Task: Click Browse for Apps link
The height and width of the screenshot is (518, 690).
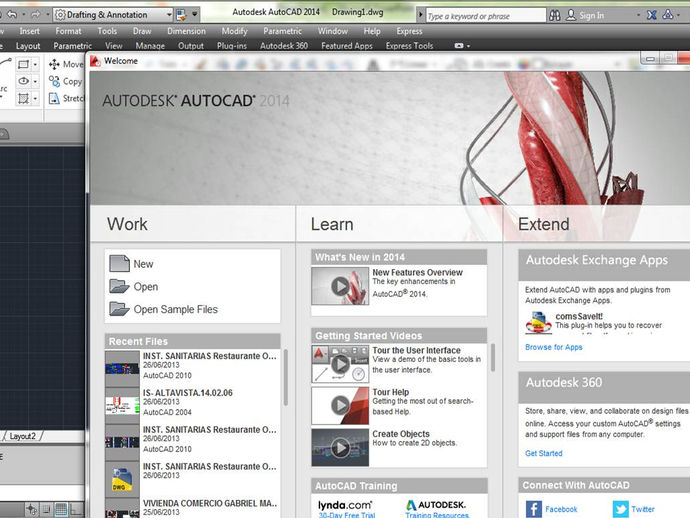Action: (554, 347)
